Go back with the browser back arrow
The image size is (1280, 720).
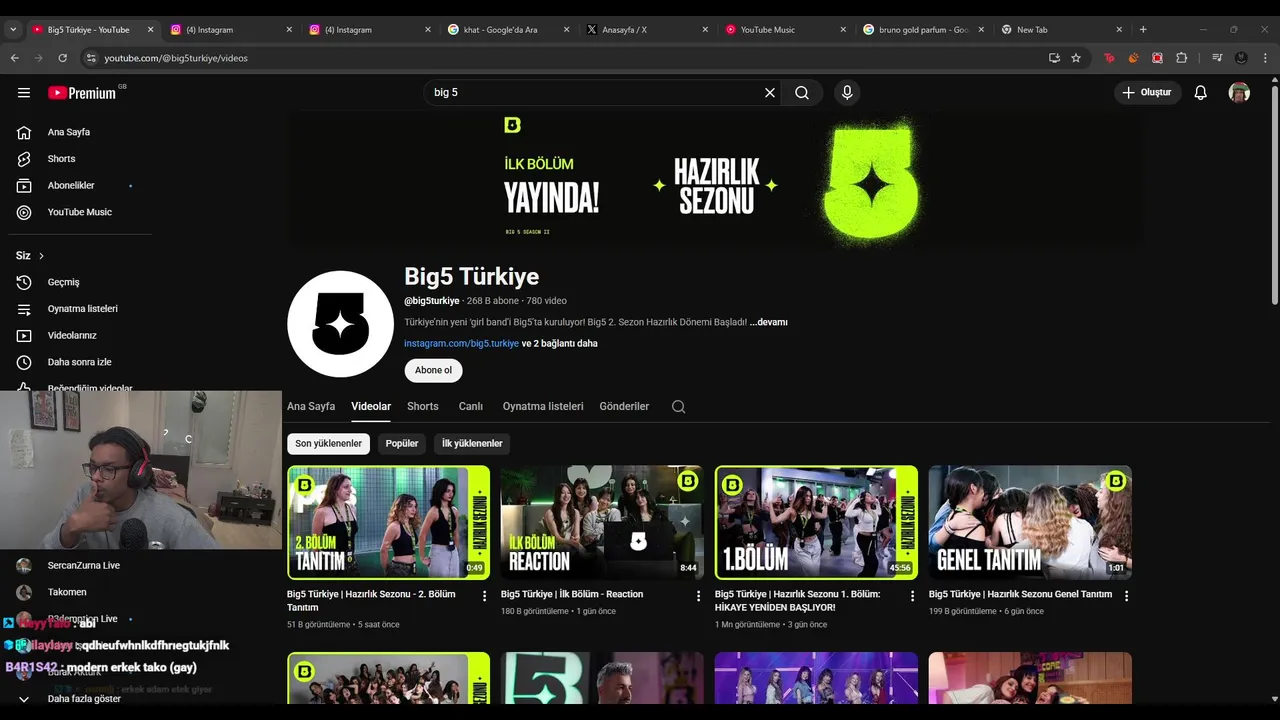15,58
